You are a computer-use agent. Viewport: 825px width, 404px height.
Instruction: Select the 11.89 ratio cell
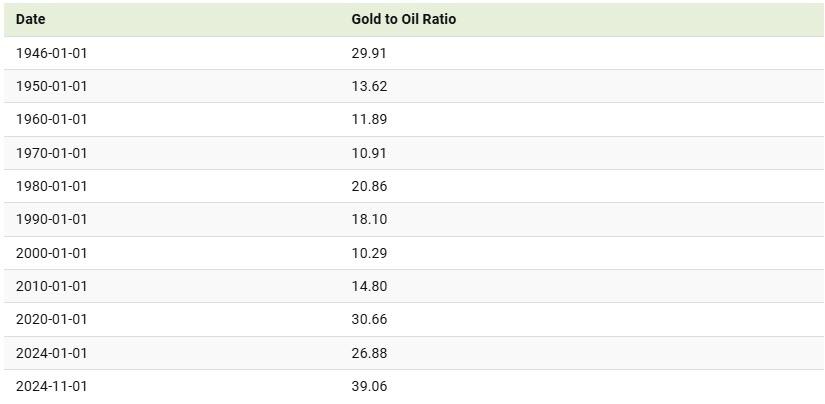tap(369, 119)
